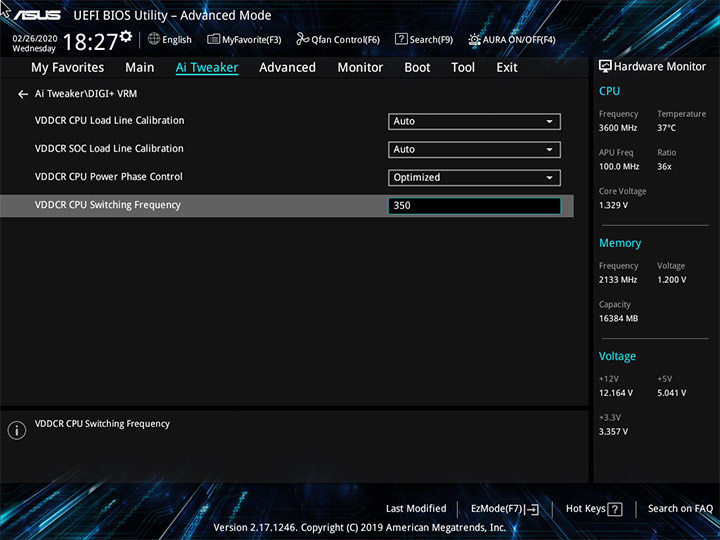Viewport: 720px width, 540px height.
Task: Open Hot Keys help
Action: point(594,509)
